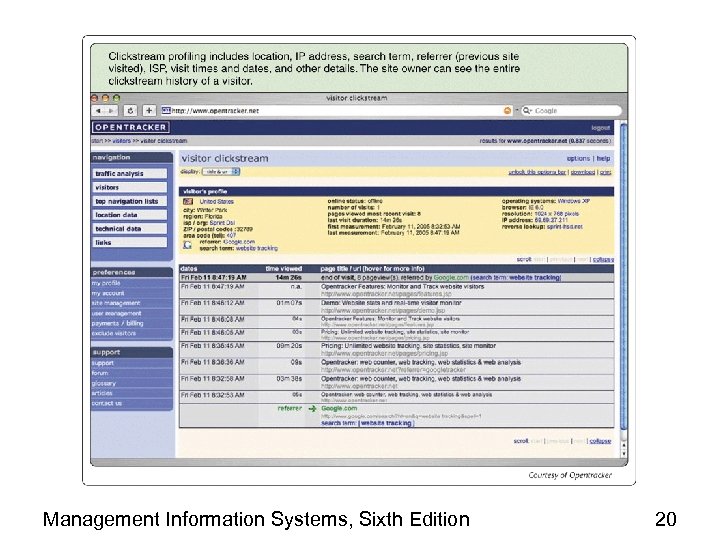The width and height of the screenshot is (720, 540).
Task: Open technical data navigation item
Action: pyautogui.click(x=130, y=229)
